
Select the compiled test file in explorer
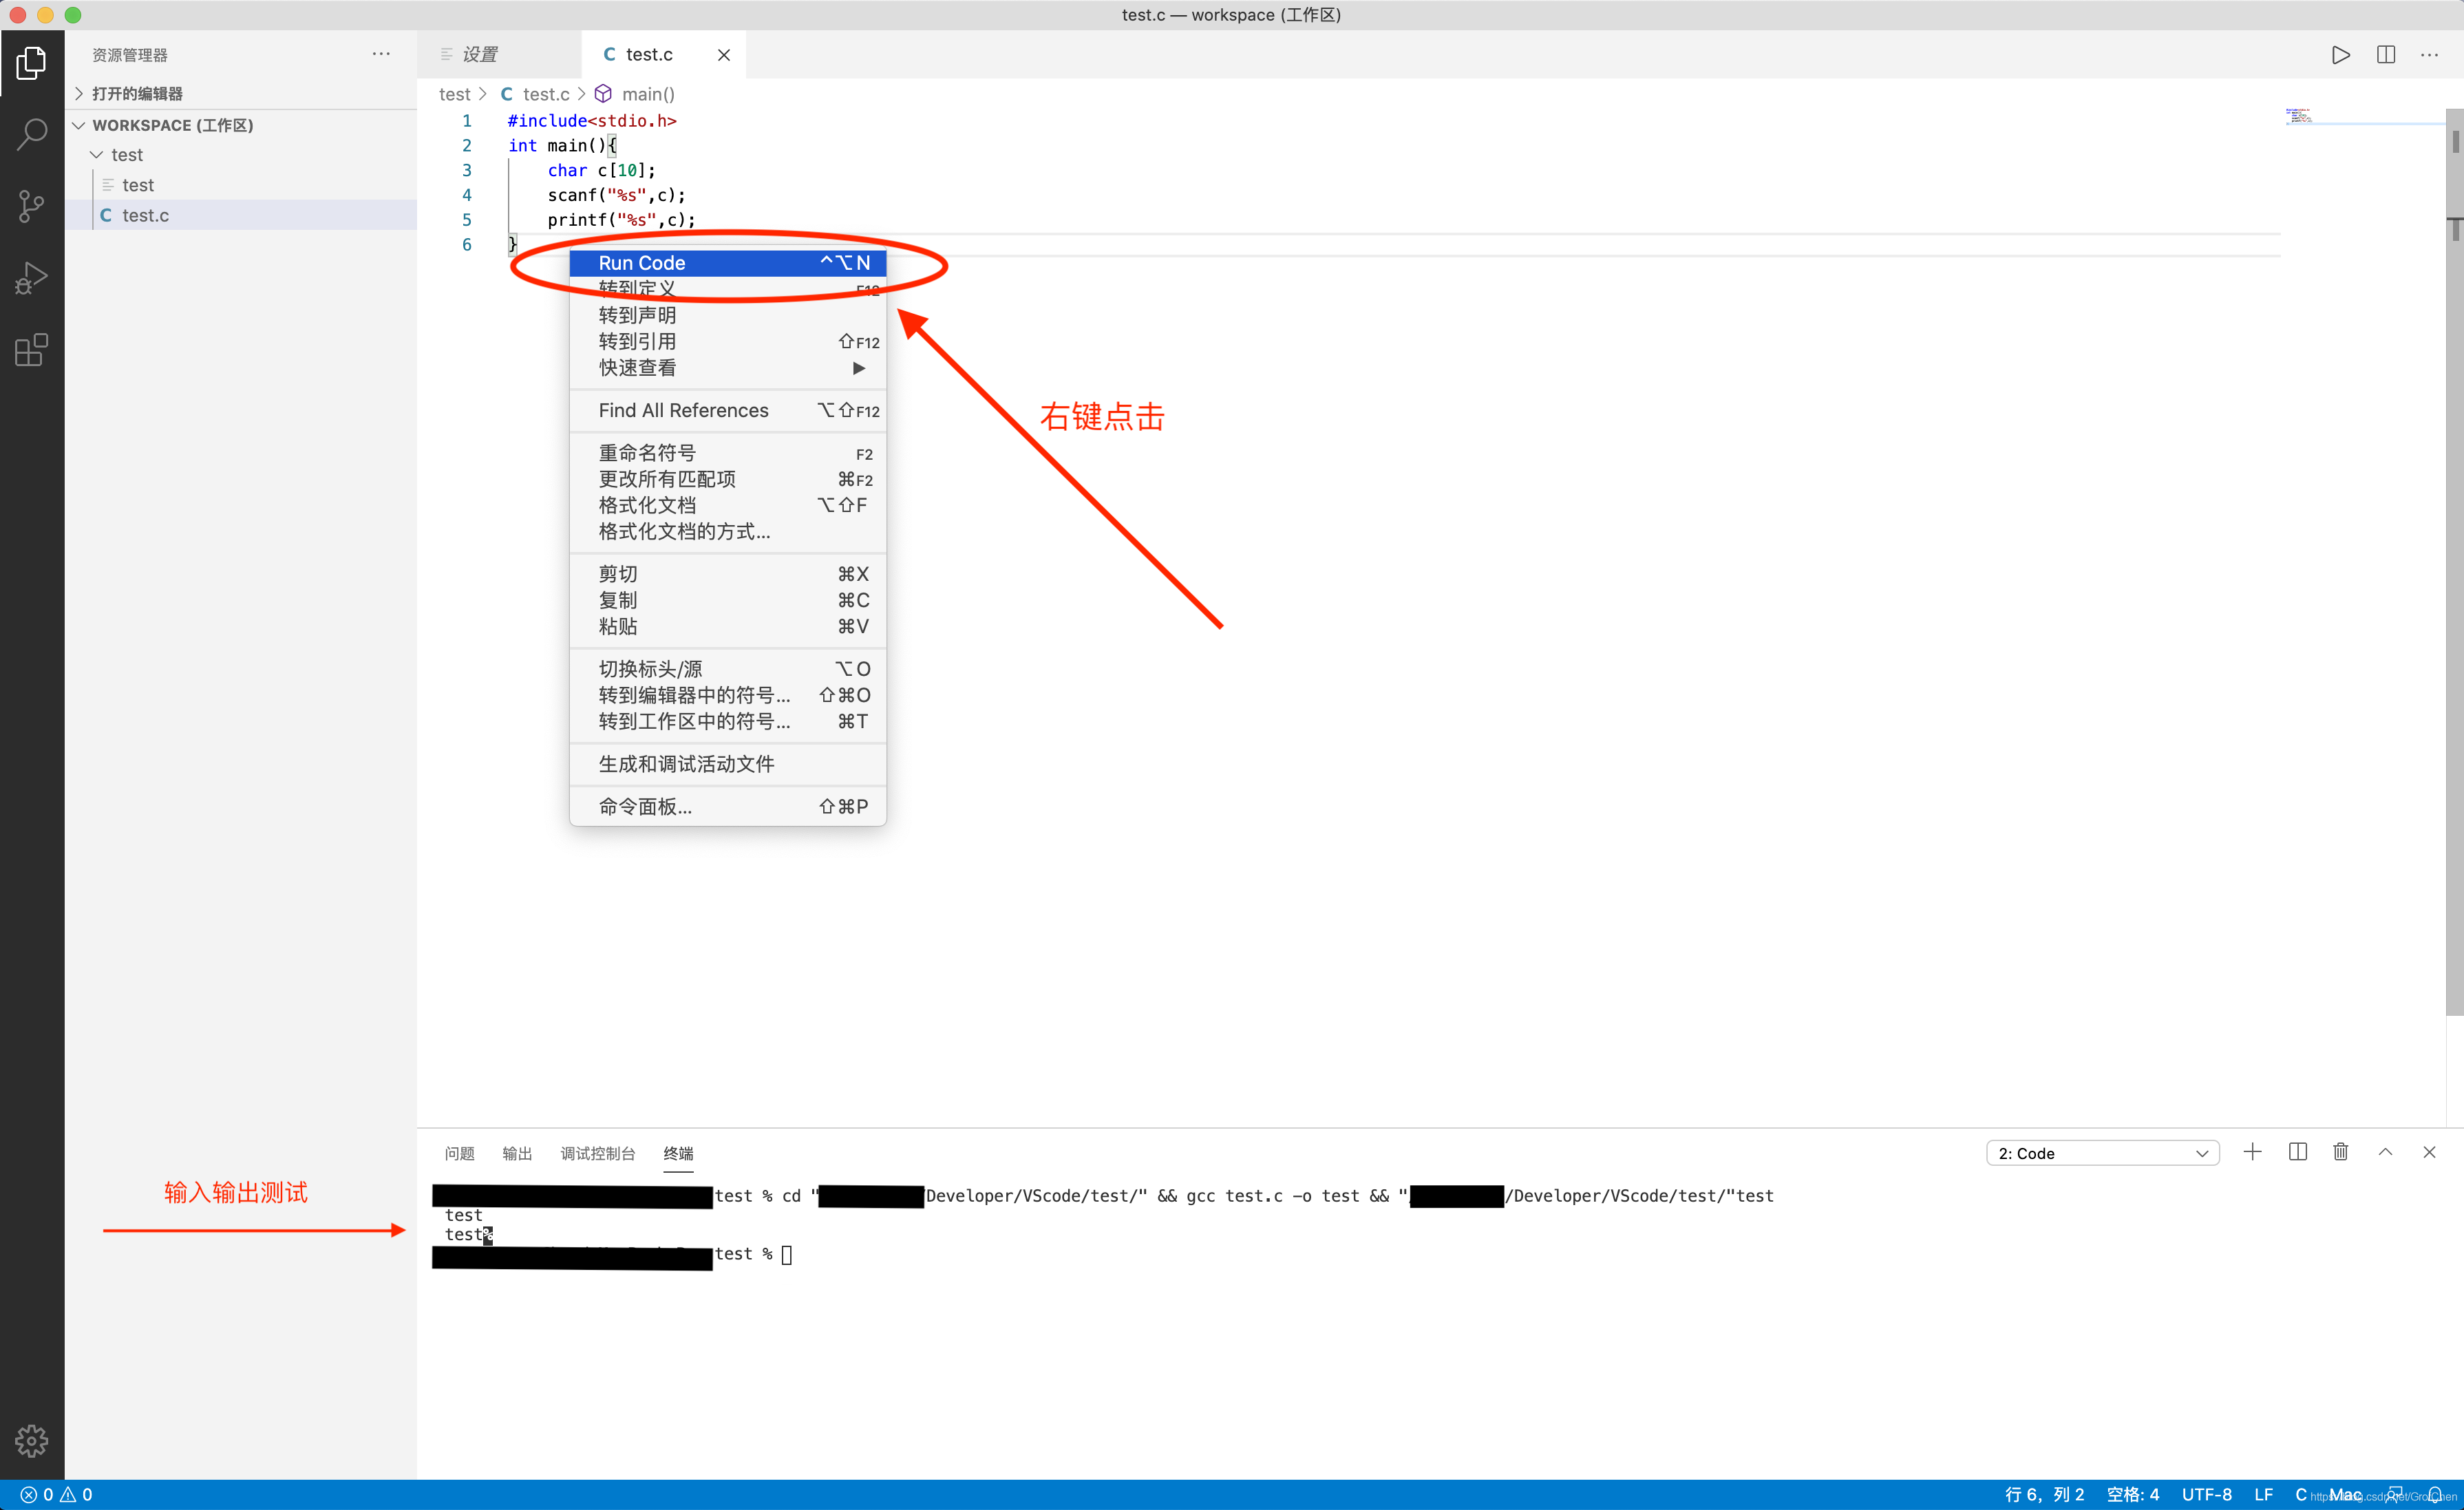pos(241,185)
